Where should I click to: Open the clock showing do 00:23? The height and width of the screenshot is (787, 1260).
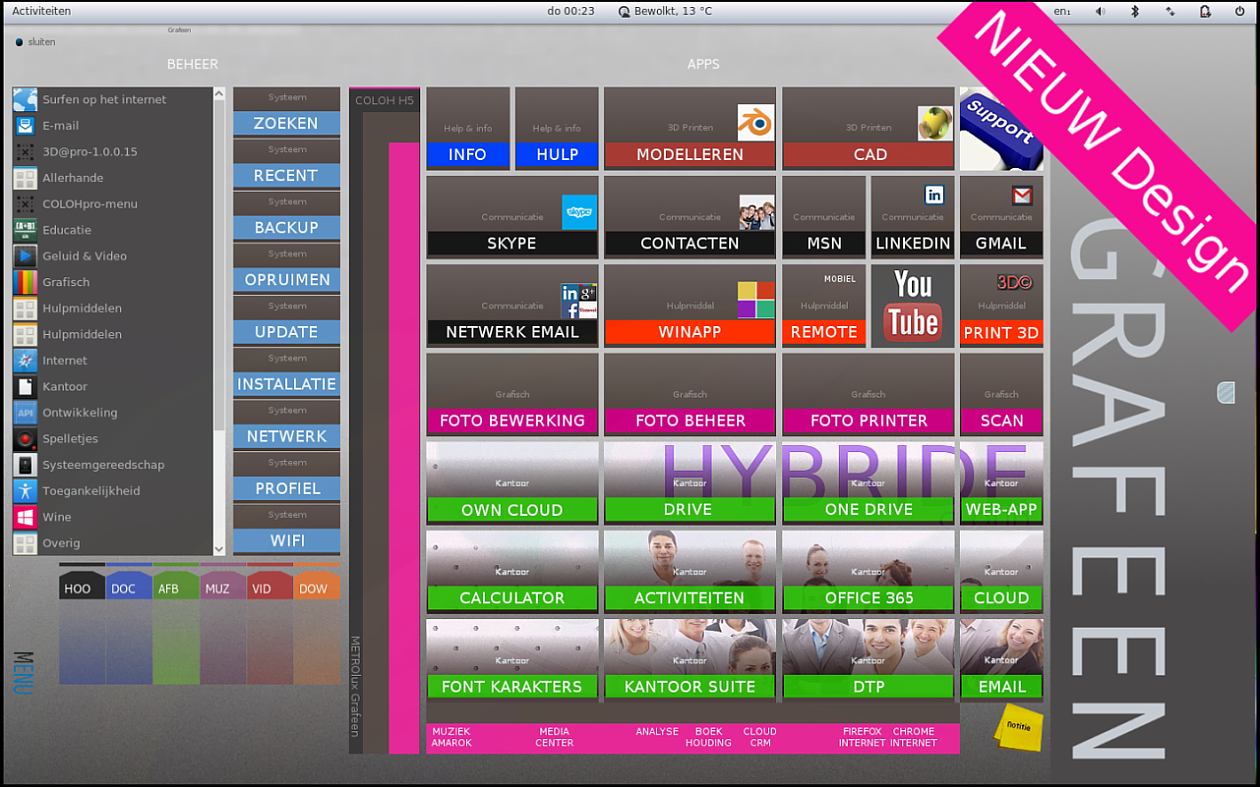[571, 11]
